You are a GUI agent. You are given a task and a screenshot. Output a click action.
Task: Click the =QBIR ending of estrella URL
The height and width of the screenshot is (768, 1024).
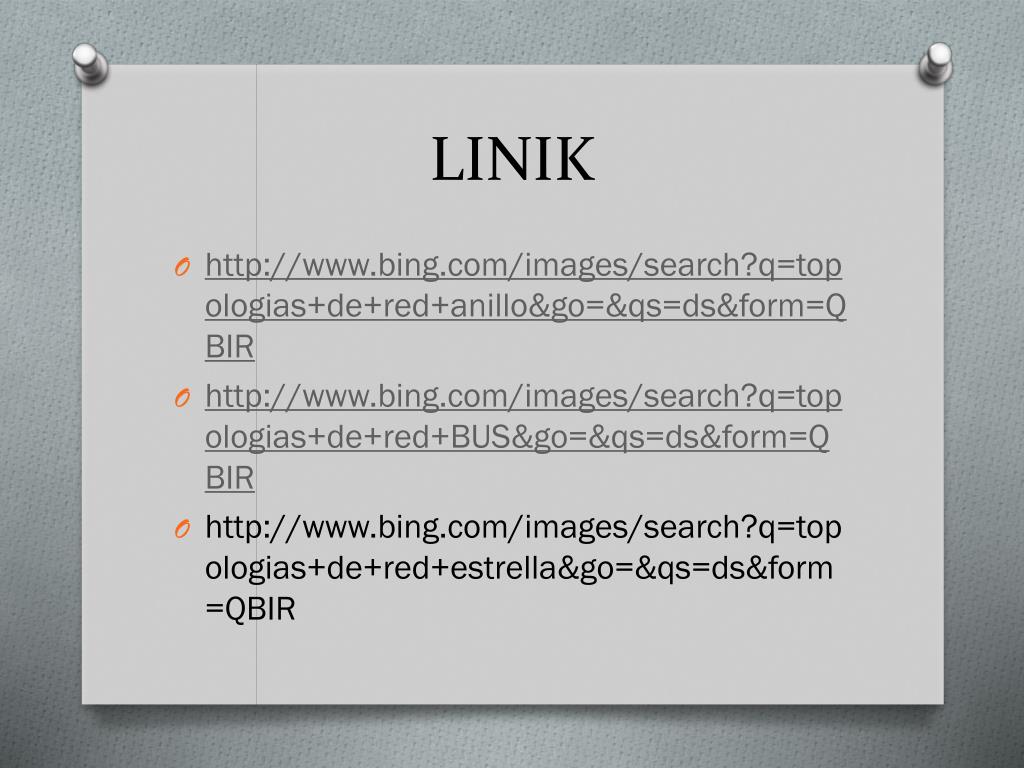point(250,609)
